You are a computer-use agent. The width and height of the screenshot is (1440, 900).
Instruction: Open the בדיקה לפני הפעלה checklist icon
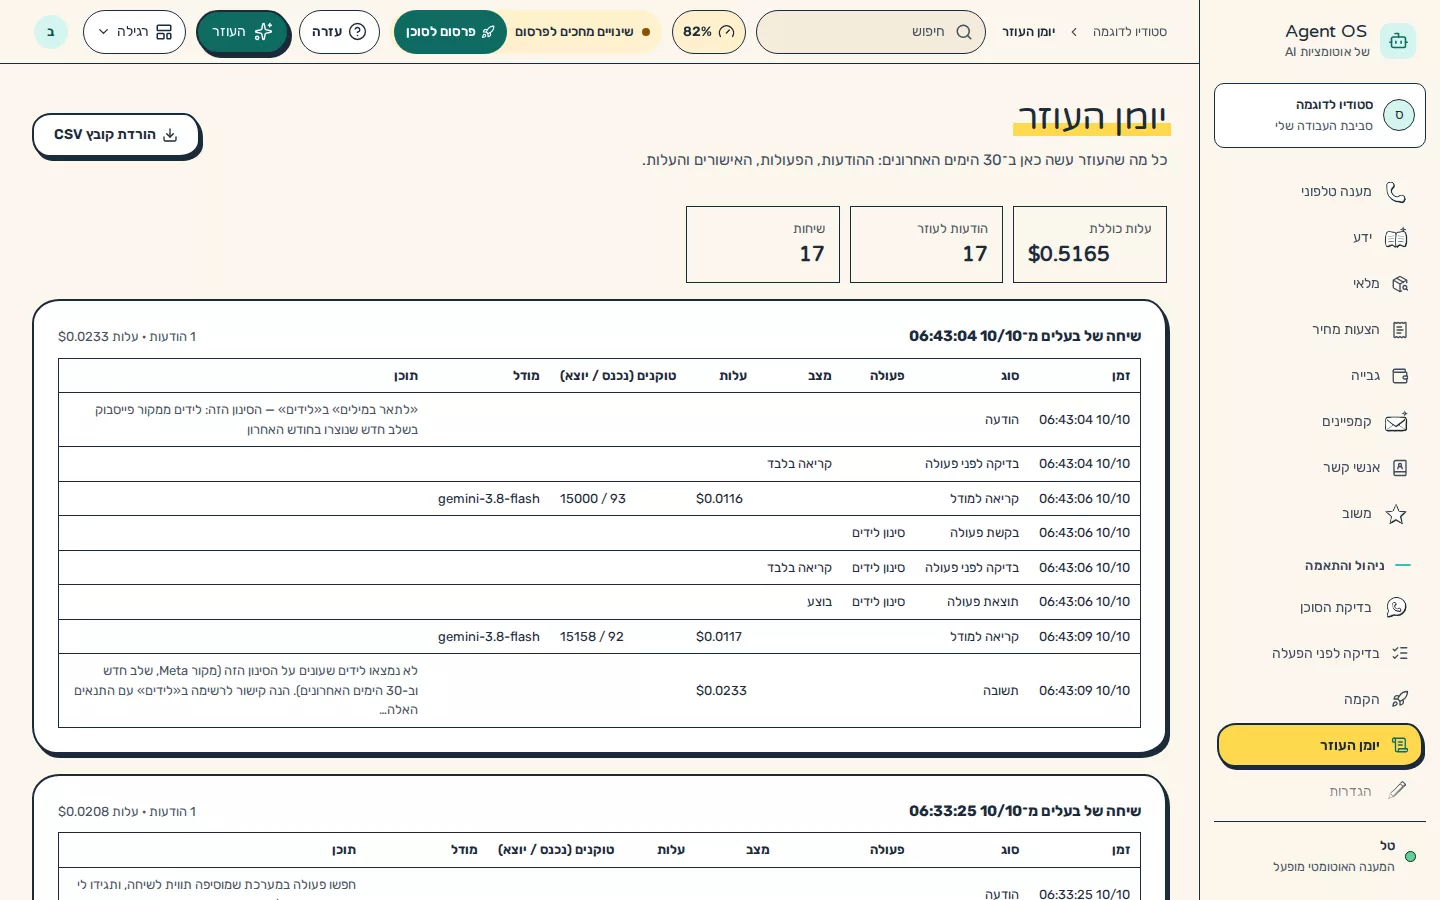(x=1399, y=654)
